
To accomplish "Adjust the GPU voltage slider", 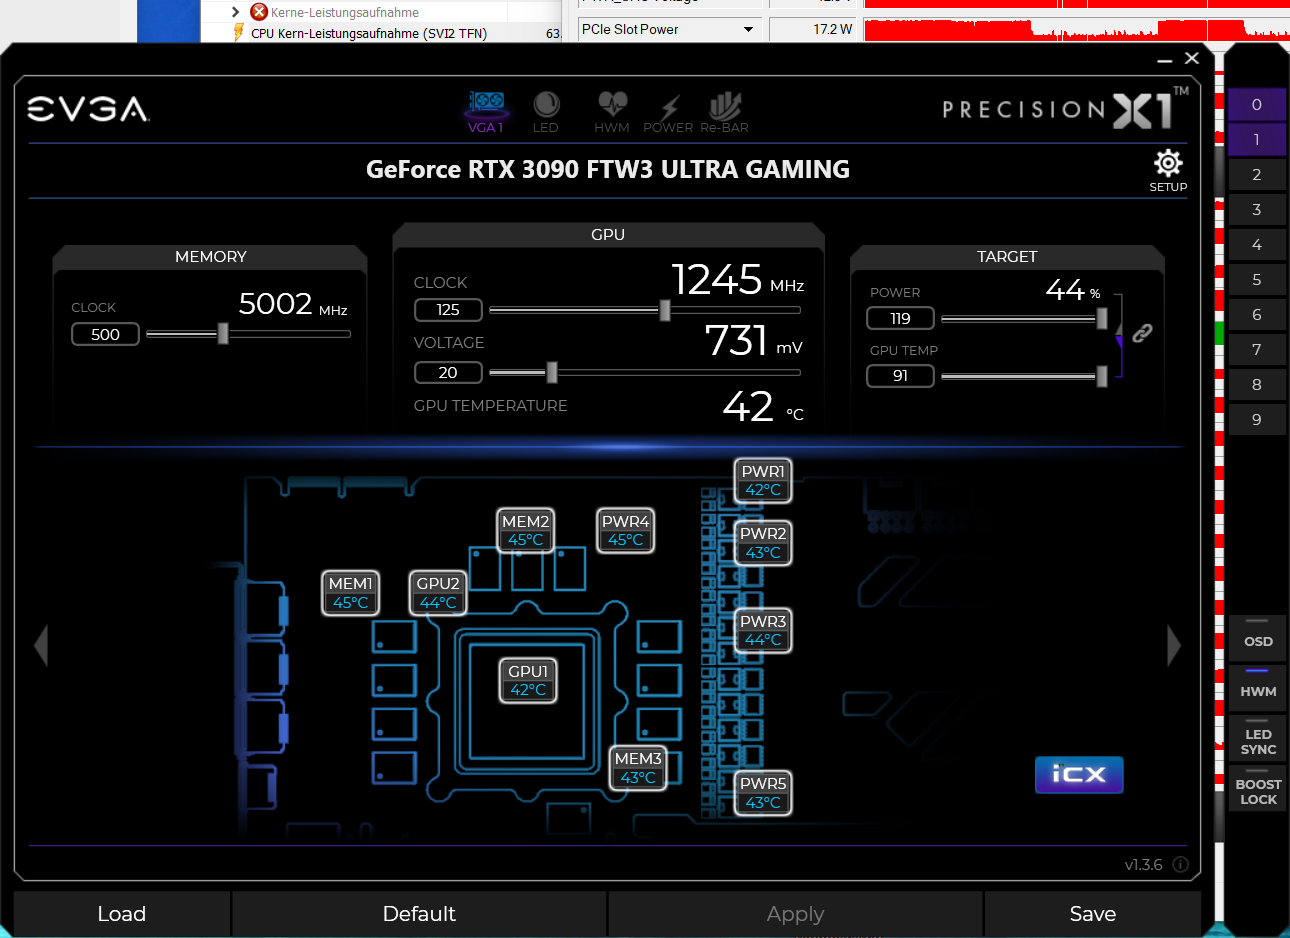I will click(551, 372).
